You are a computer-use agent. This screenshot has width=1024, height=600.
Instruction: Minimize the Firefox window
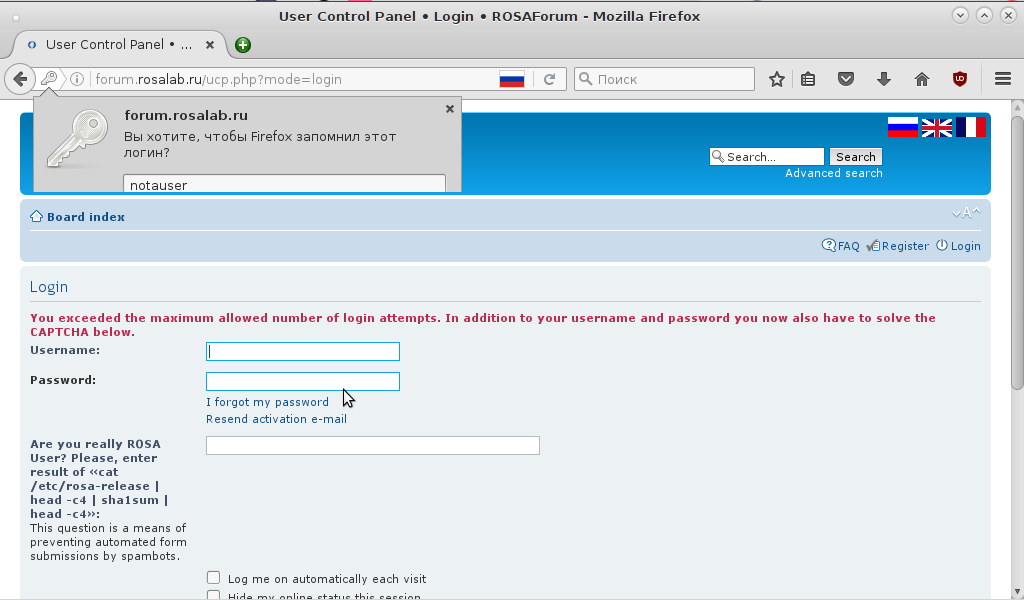tap(960, 15)
